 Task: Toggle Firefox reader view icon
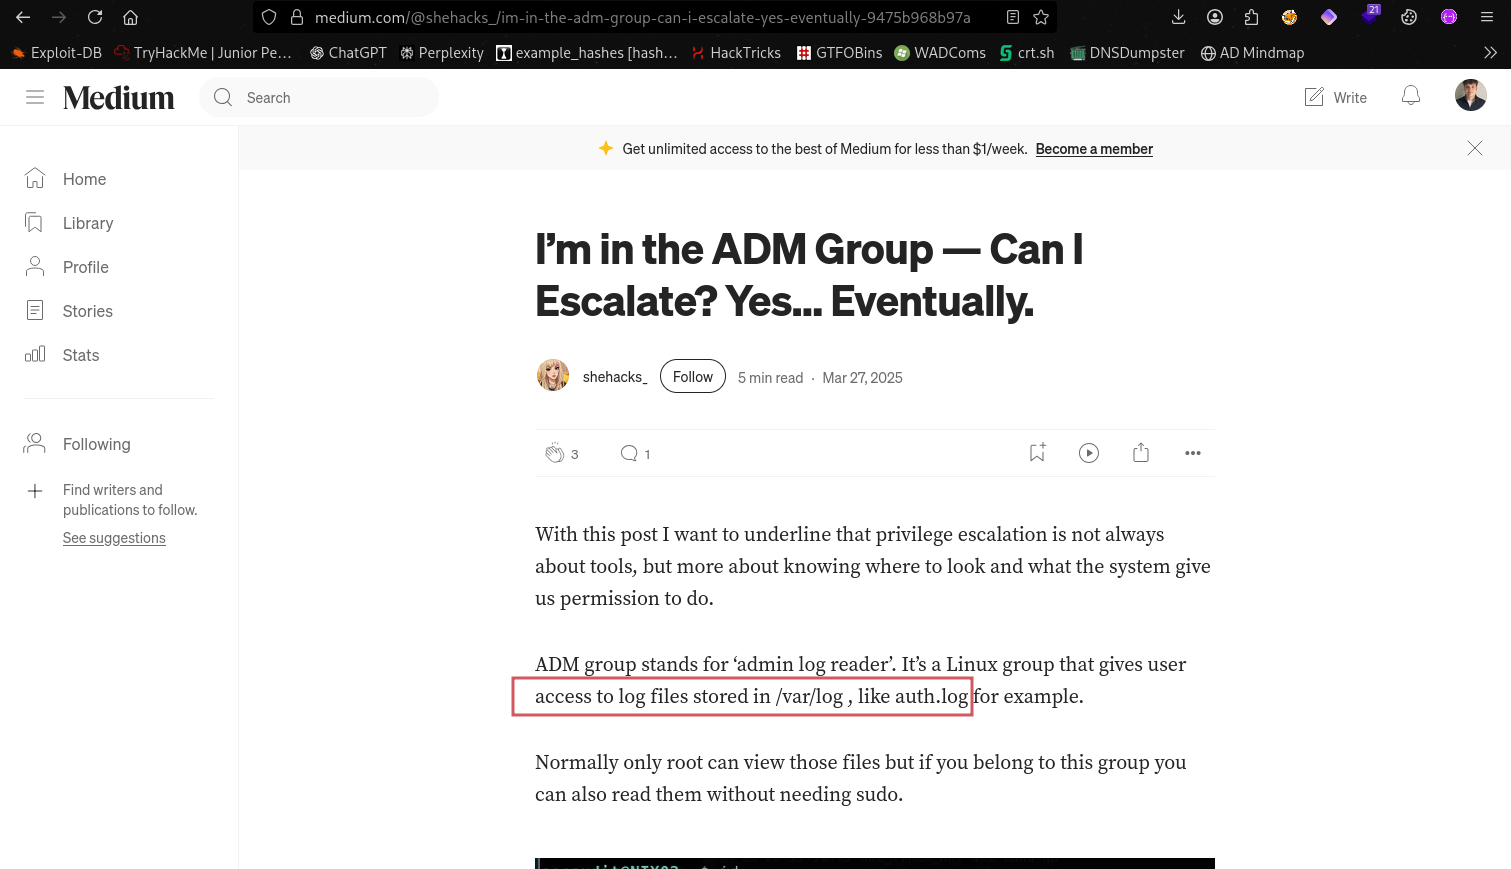click(x=1013, y=17)
